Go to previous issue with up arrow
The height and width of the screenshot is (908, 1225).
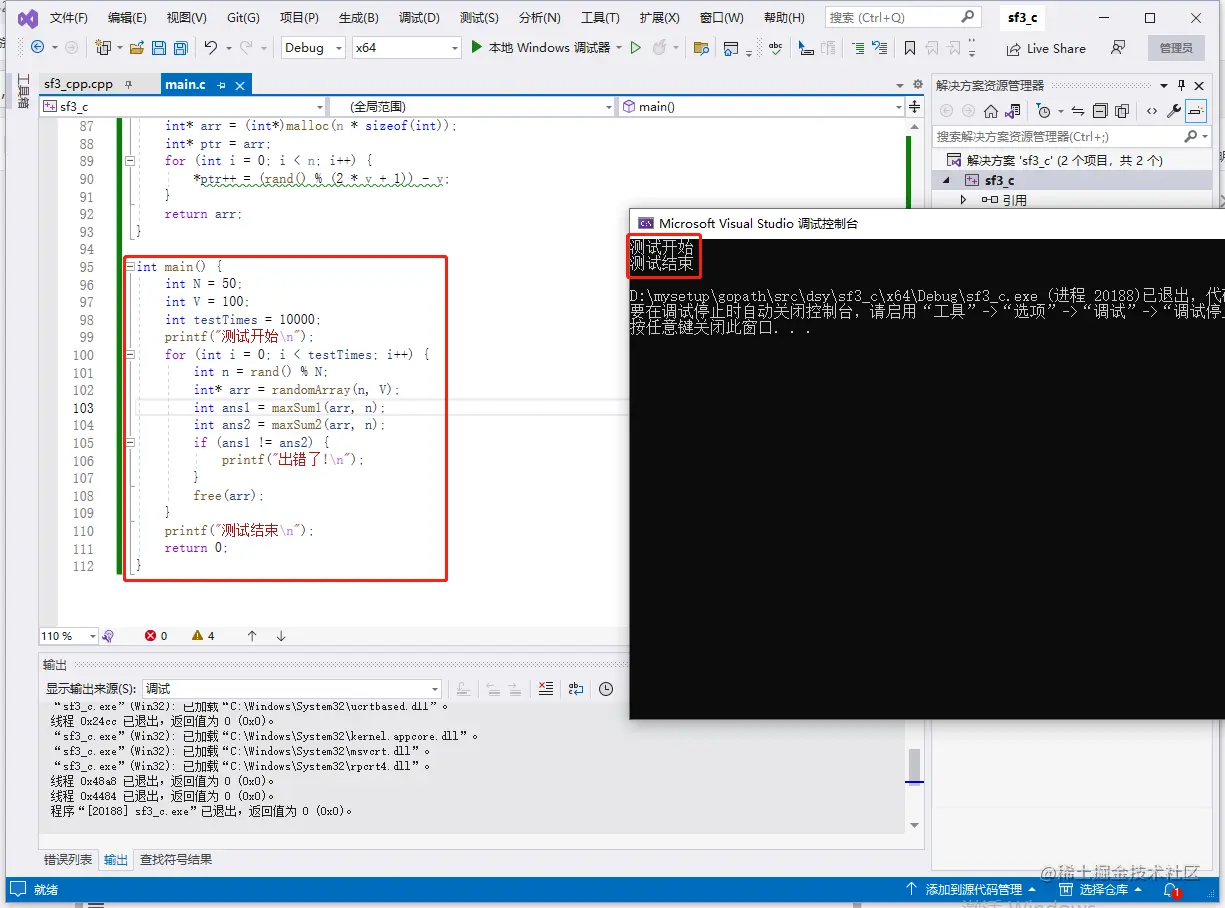[252, 636]
